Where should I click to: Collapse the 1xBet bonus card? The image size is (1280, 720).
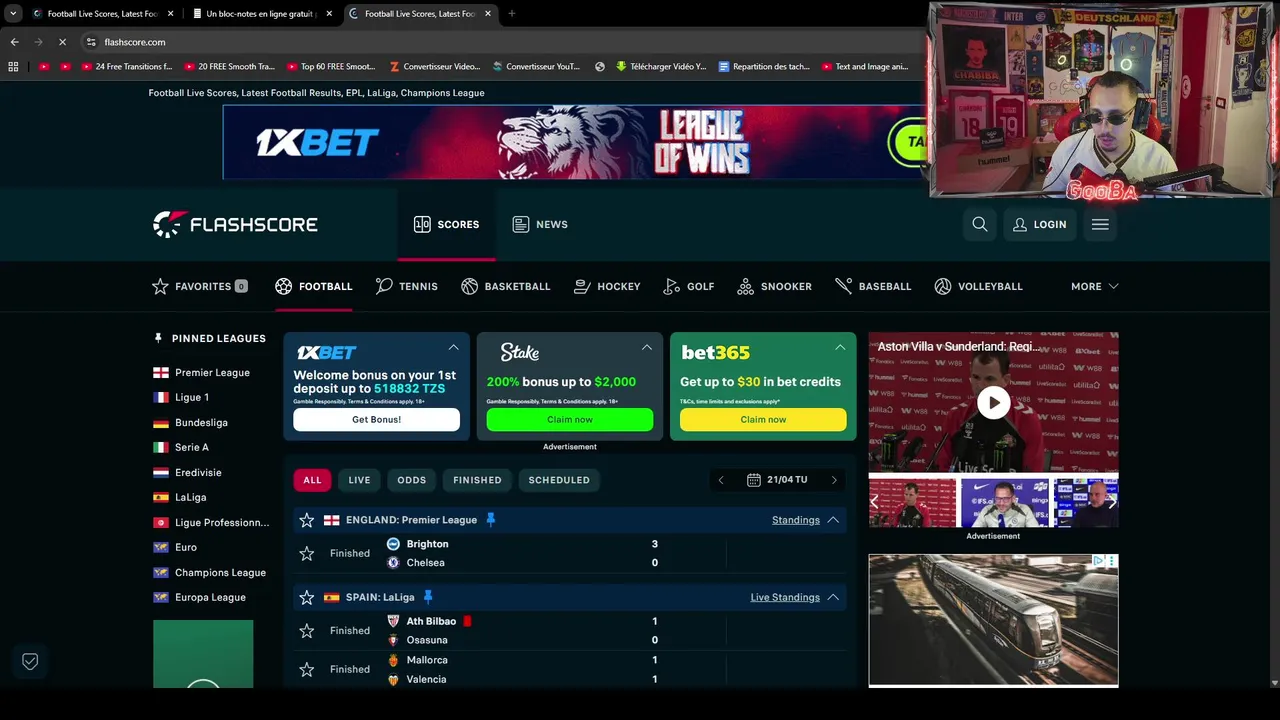click(454, 348)
